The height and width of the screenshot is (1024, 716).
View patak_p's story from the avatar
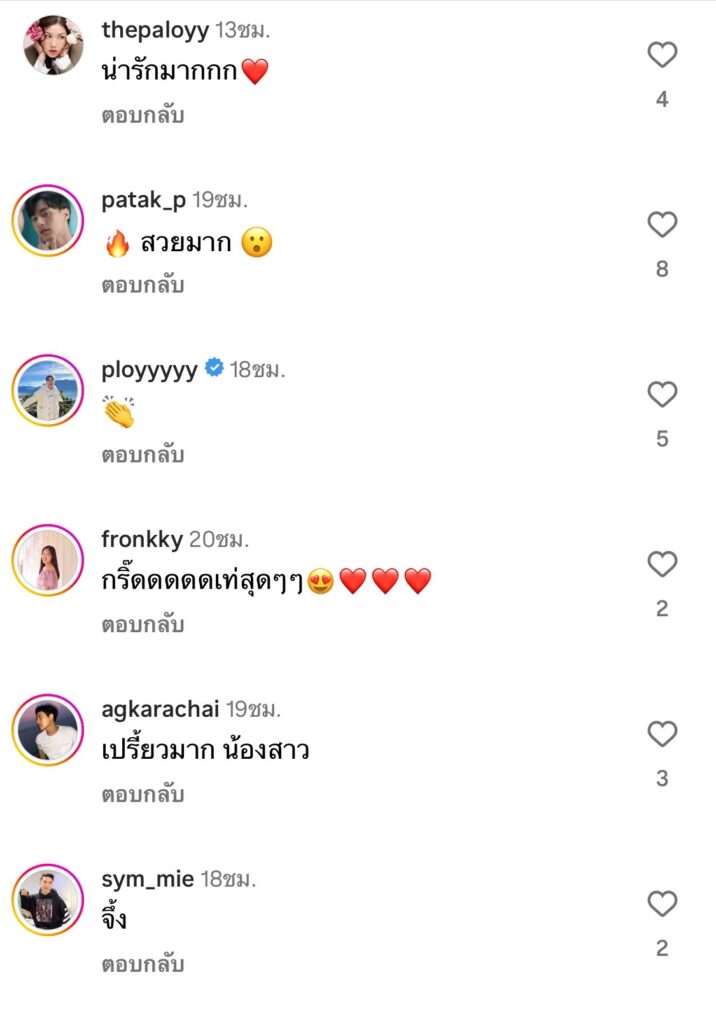[x=48, y=219]
